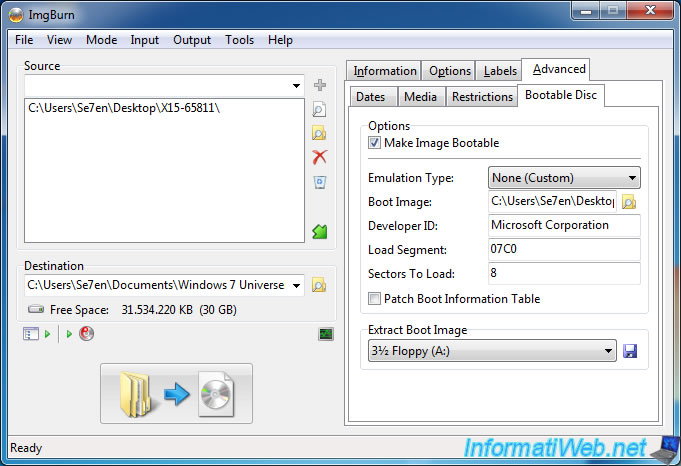Browse for a file source icon
681x466 pixels.
pyautogui.click(x=319, y=109)
